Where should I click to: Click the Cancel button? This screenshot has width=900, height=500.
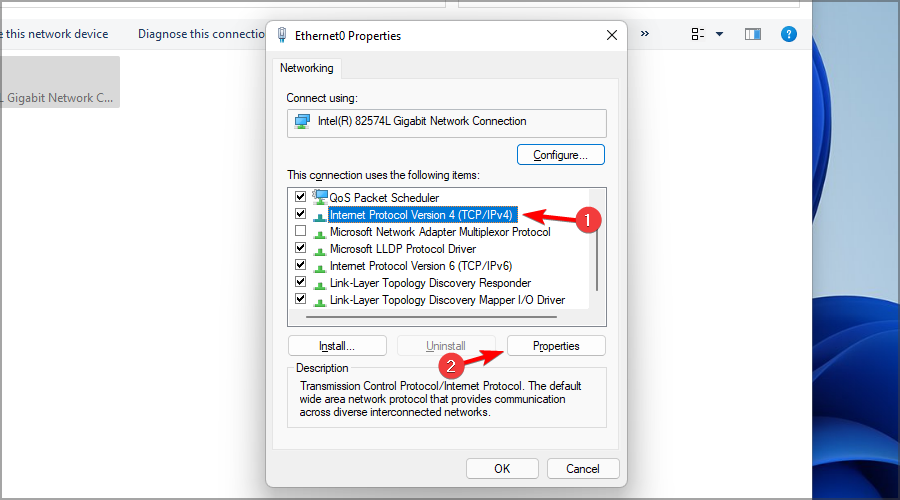(583, 469)
